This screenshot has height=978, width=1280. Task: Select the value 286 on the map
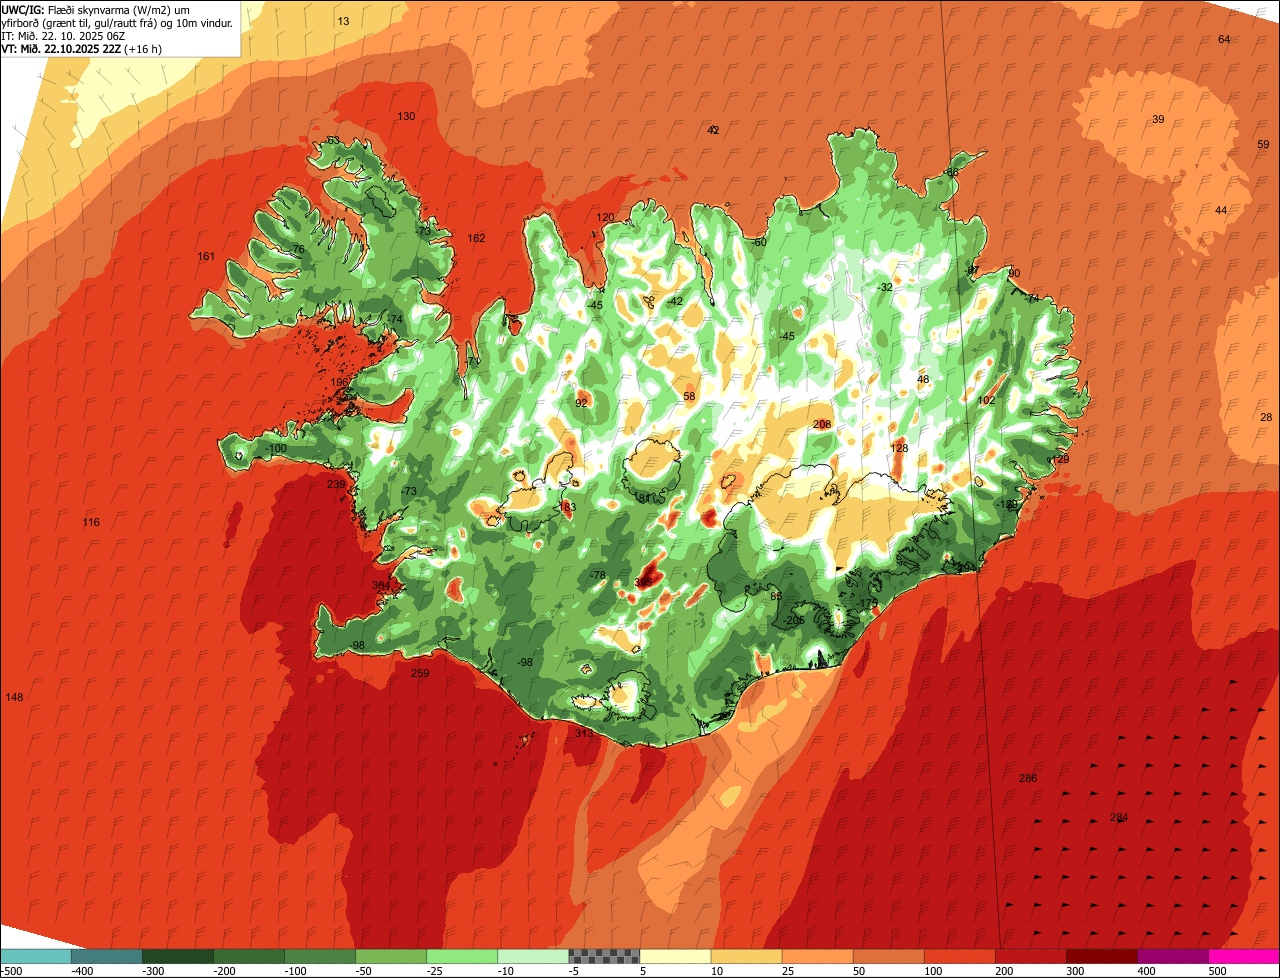point(1028,778)
